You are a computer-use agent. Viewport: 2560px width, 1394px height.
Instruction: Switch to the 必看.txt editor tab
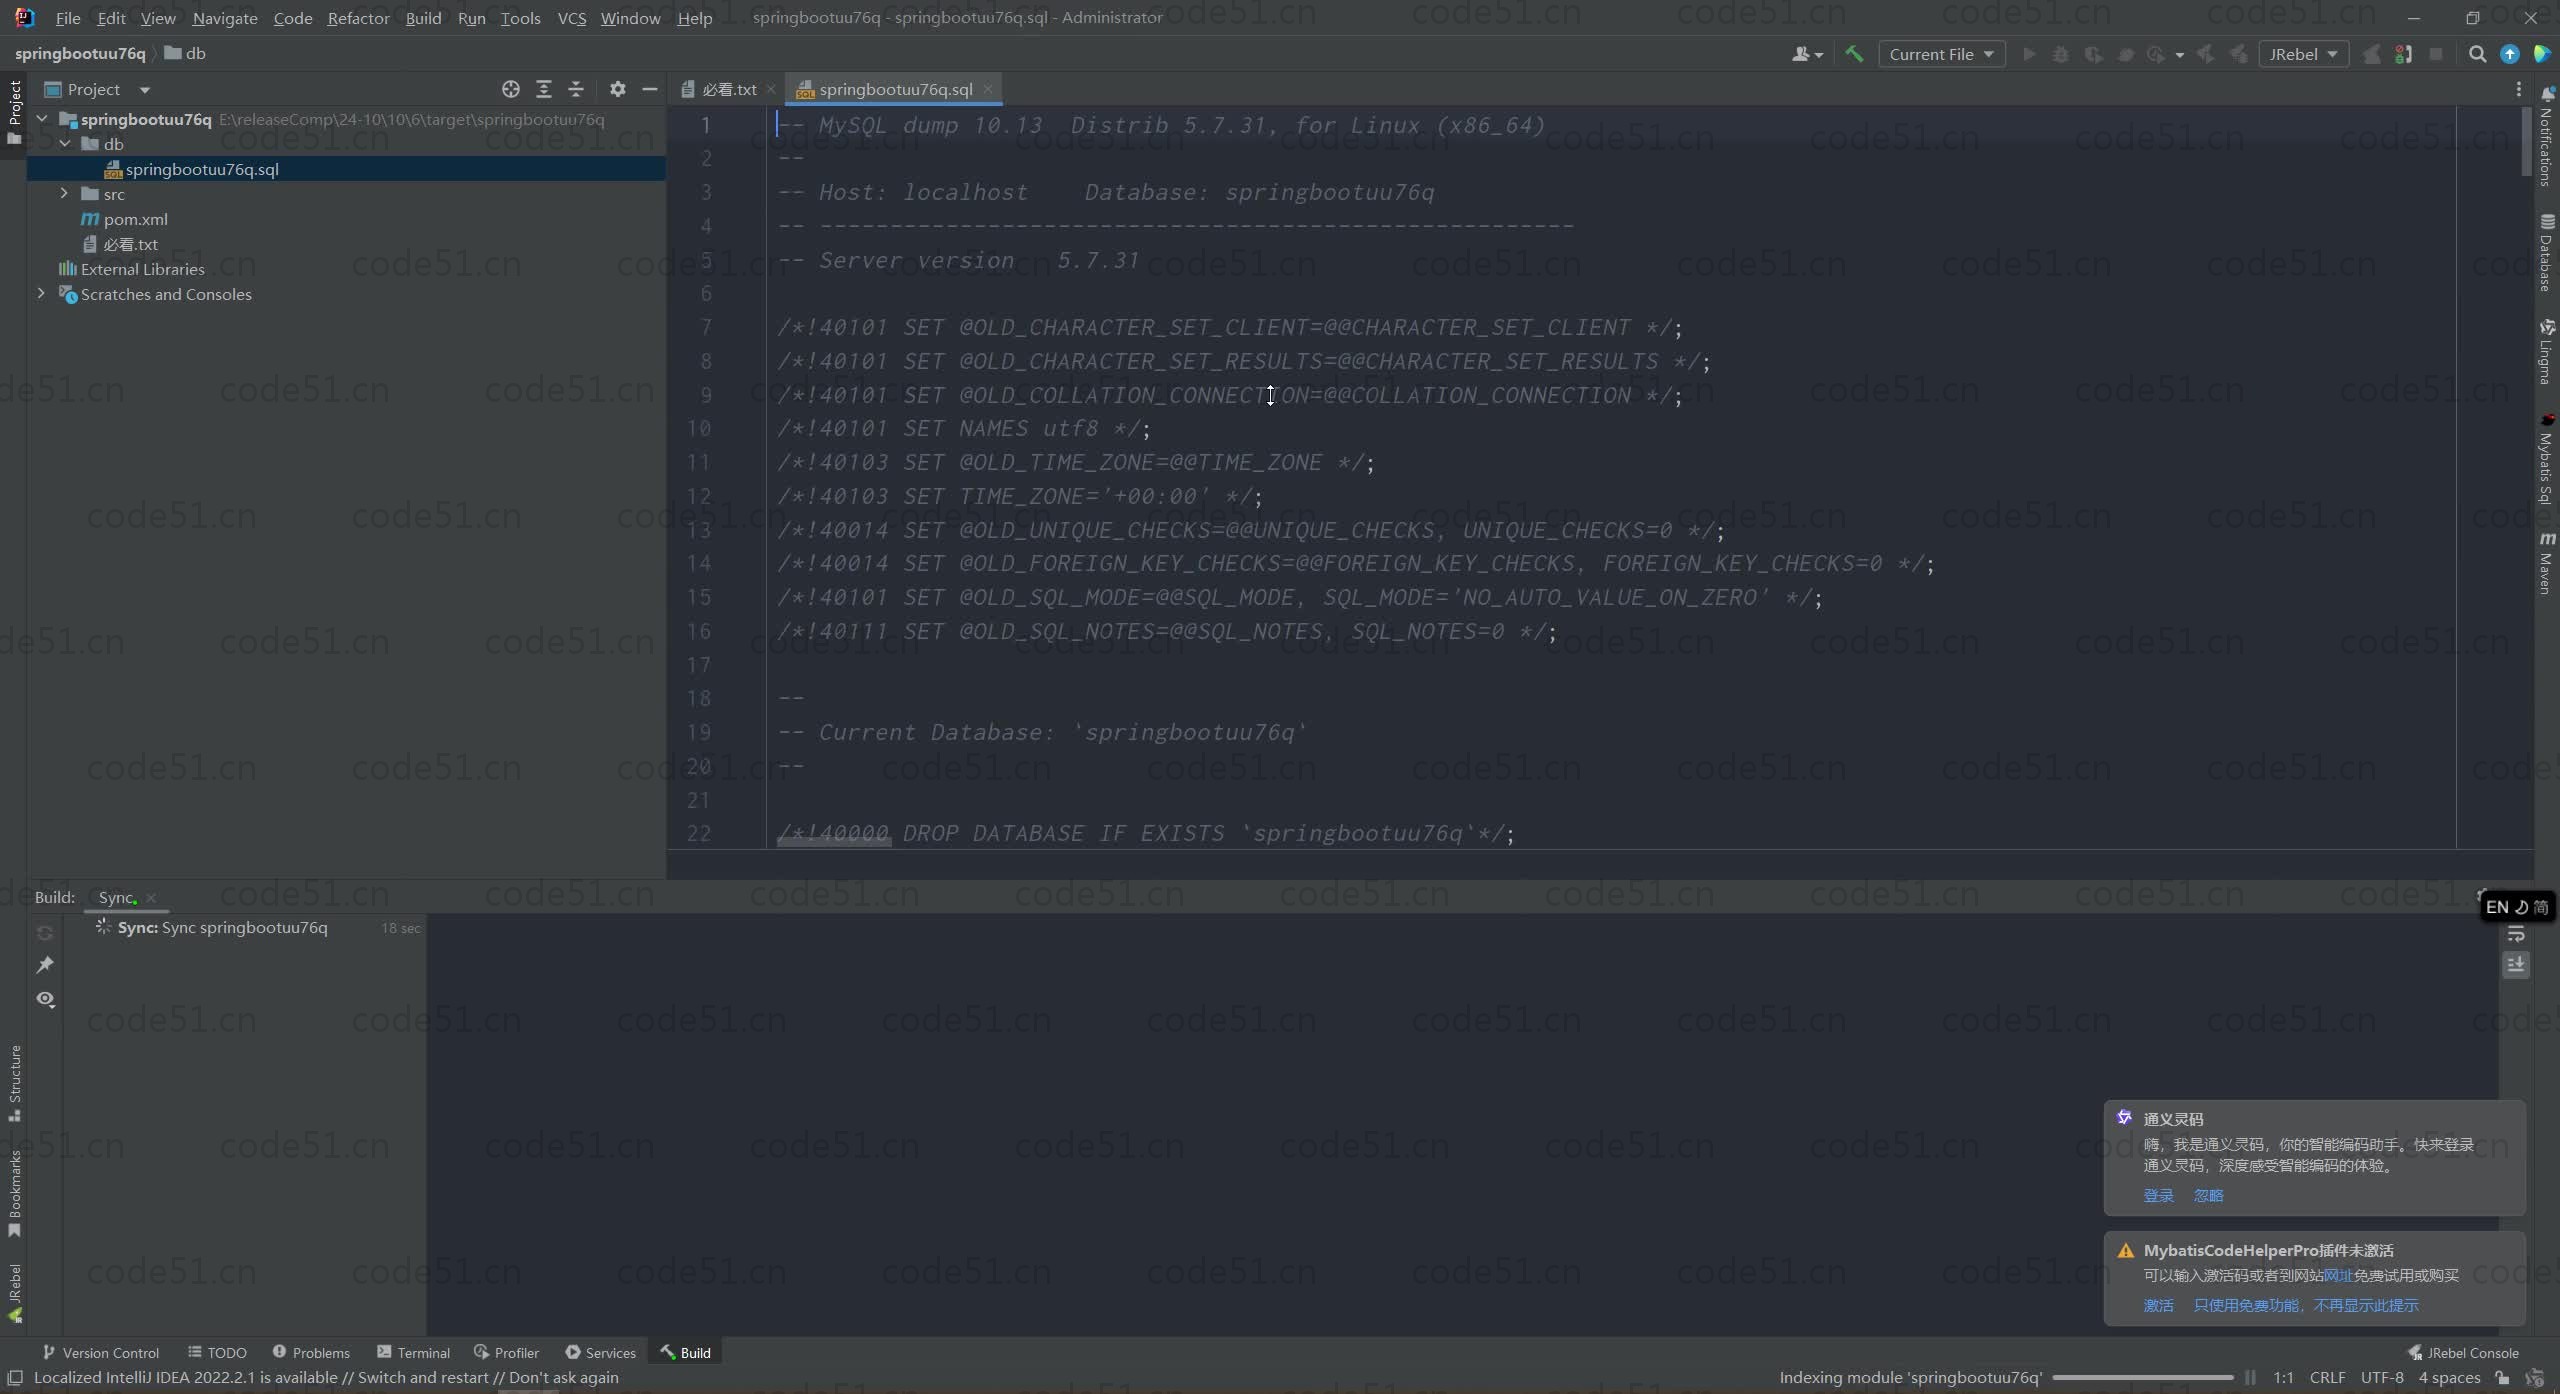(x=729, y=89)
